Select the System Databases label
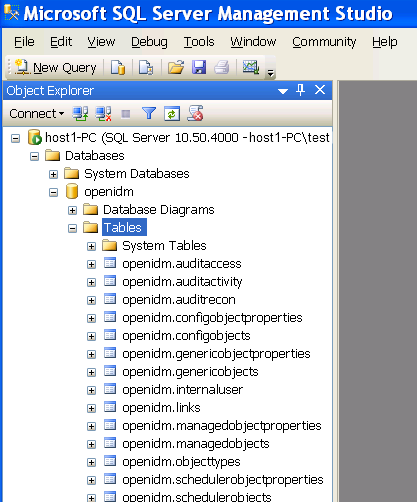Screen dimensions: 417x502 coord(137,174)
